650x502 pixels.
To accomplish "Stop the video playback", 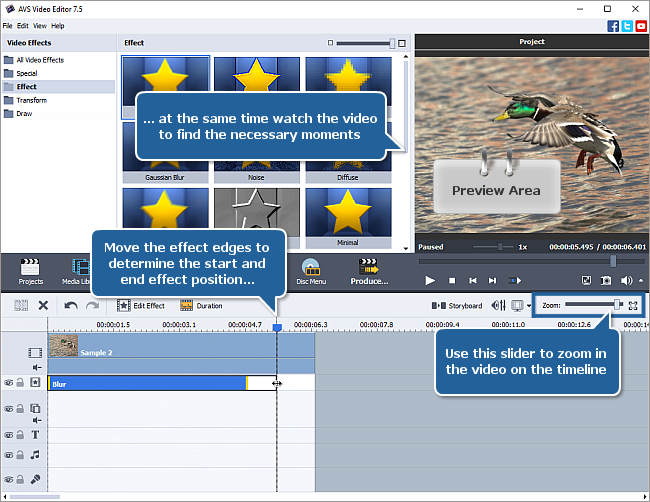I will (x=452, y=281).
